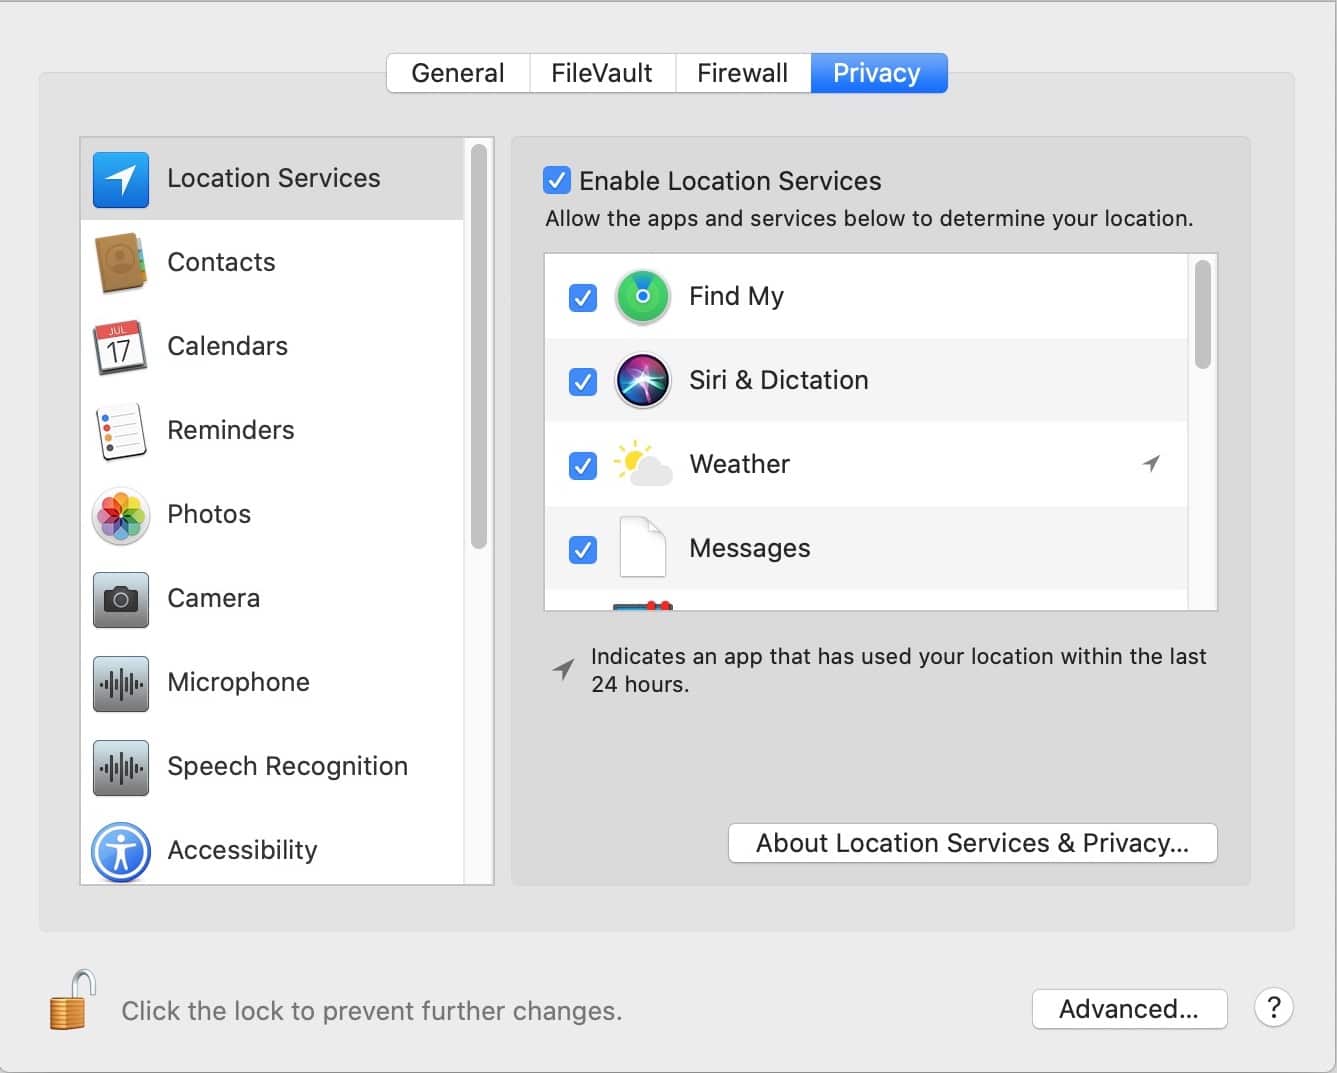This screenshot has height=1073, width=1337.
Task: Uncheck the Messages location checkbox
Action: [583, 550]
